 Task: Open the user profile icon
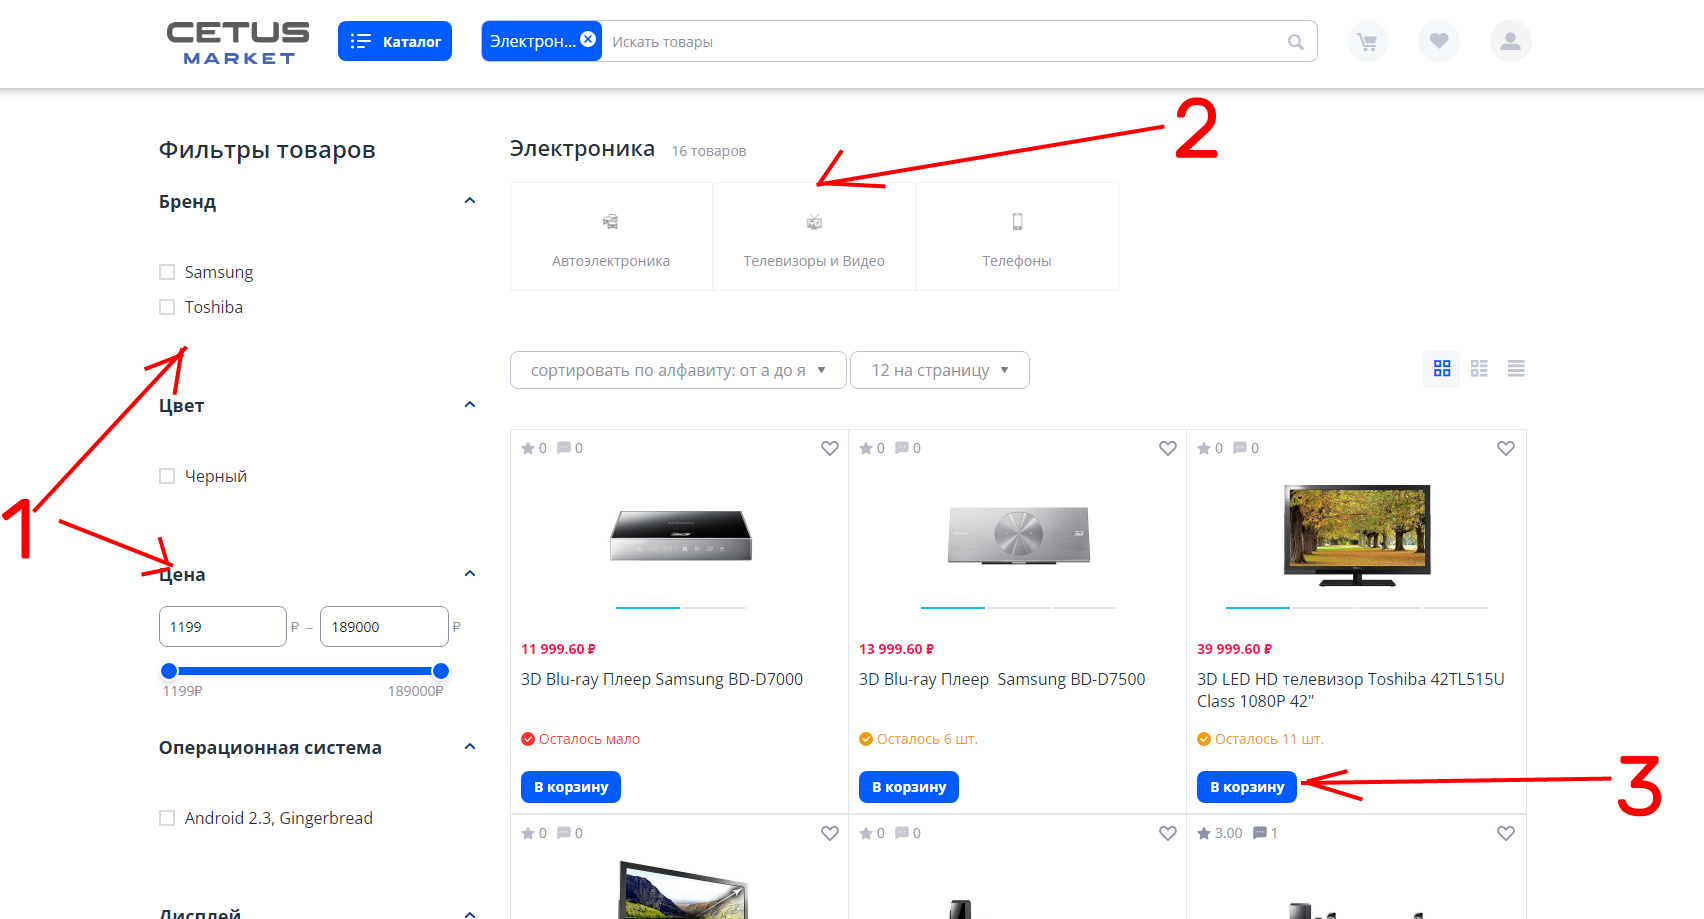point(1510,42)
